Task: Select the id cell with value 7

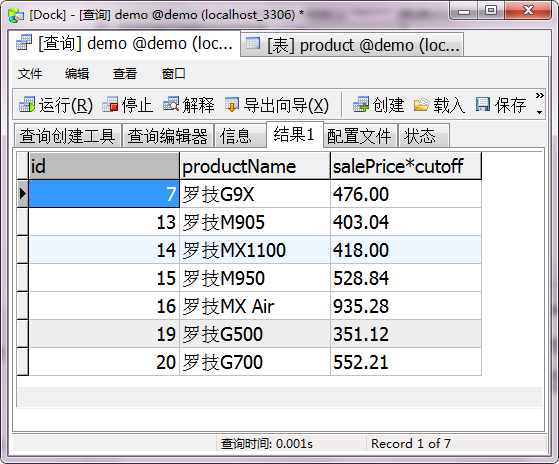Action: [x=104, y=194]
